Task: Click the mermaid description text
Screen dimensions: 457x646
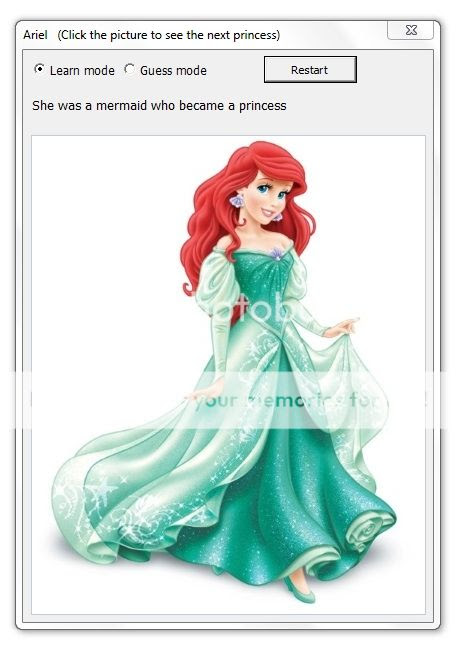Action: 159,106
